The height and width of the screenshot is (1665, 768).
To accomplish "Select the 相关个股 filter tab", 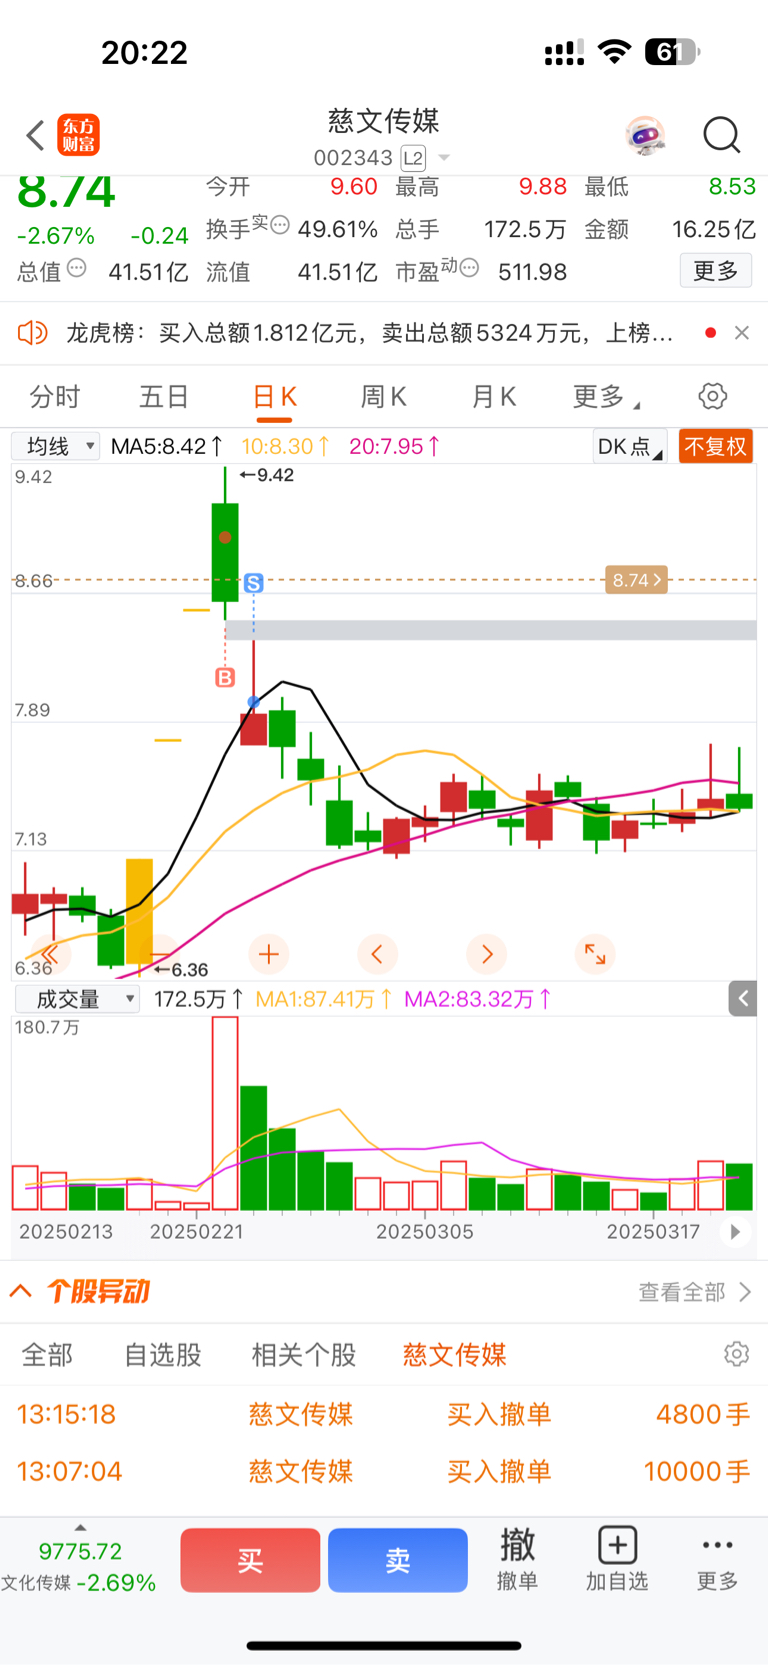I will (304, 1355).
